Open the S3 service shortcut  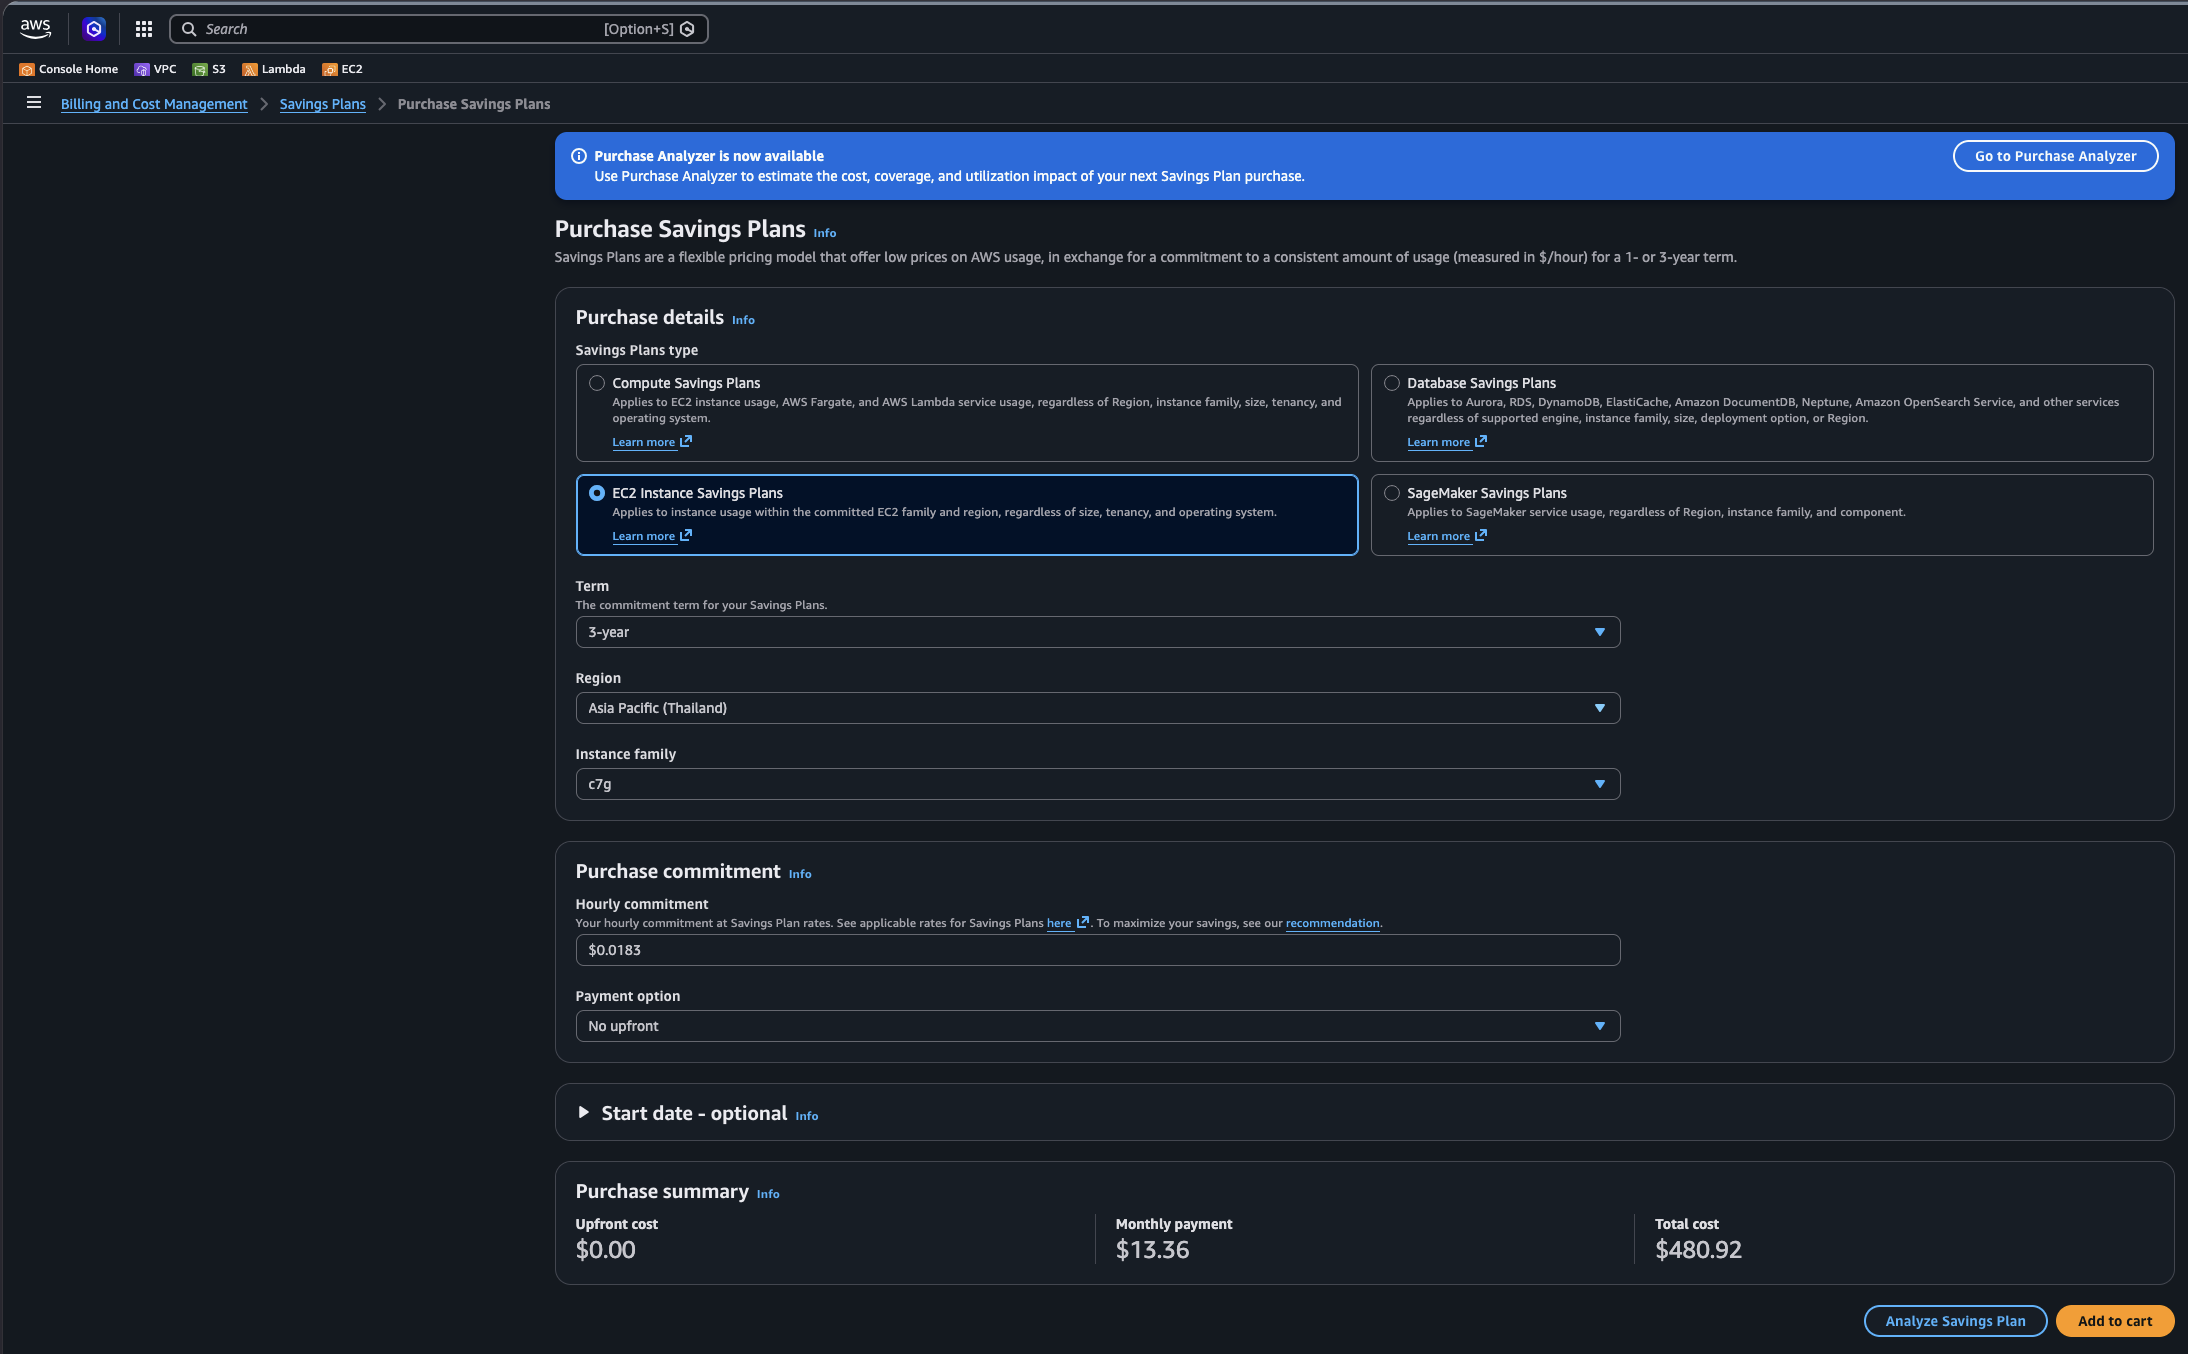[209, 69]
